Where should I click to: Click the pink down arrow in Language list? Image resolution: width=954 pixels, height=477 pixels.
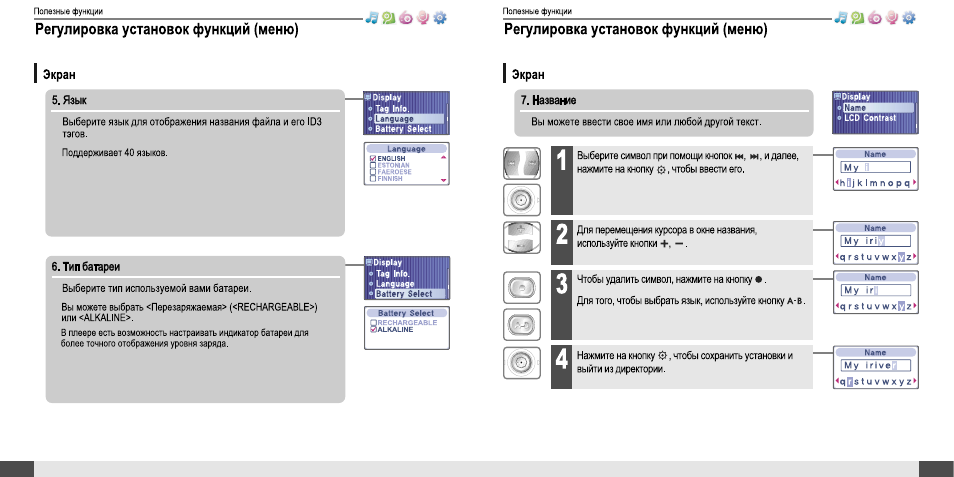443,180
